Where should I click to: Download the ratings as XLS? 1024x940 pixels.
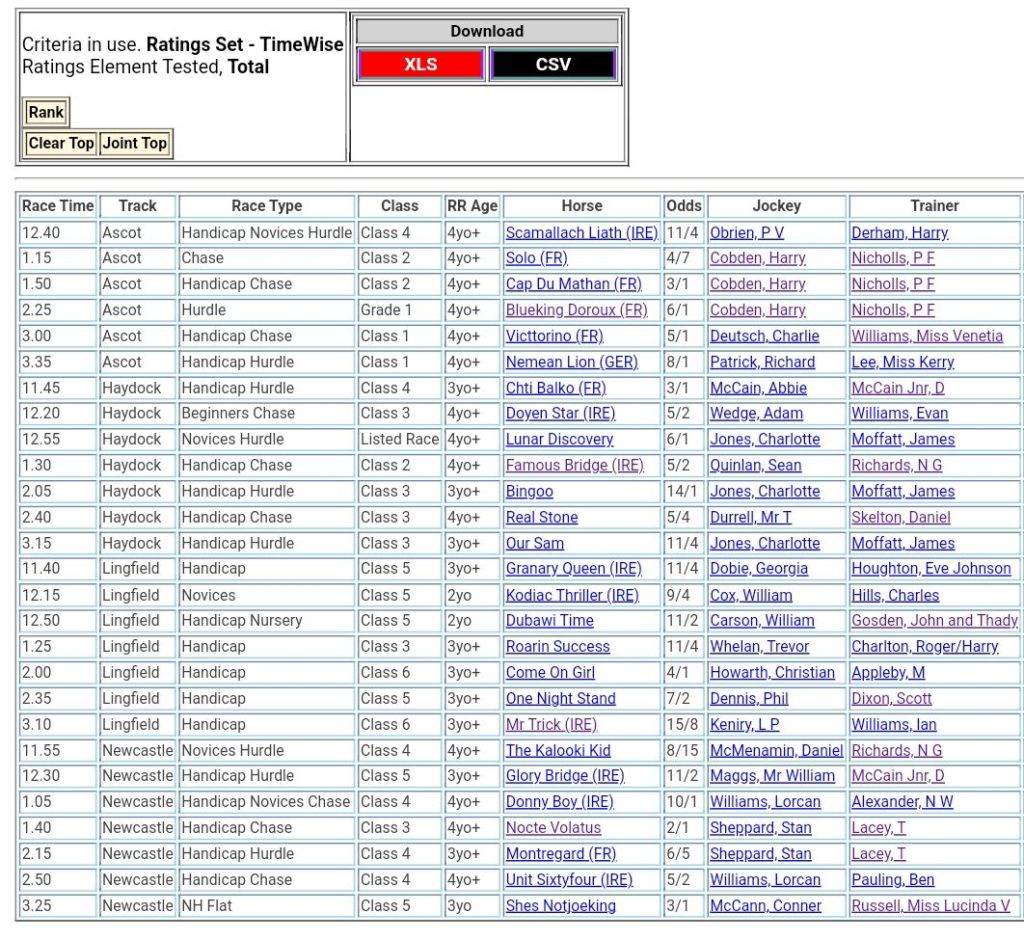[x=420, y=65]
